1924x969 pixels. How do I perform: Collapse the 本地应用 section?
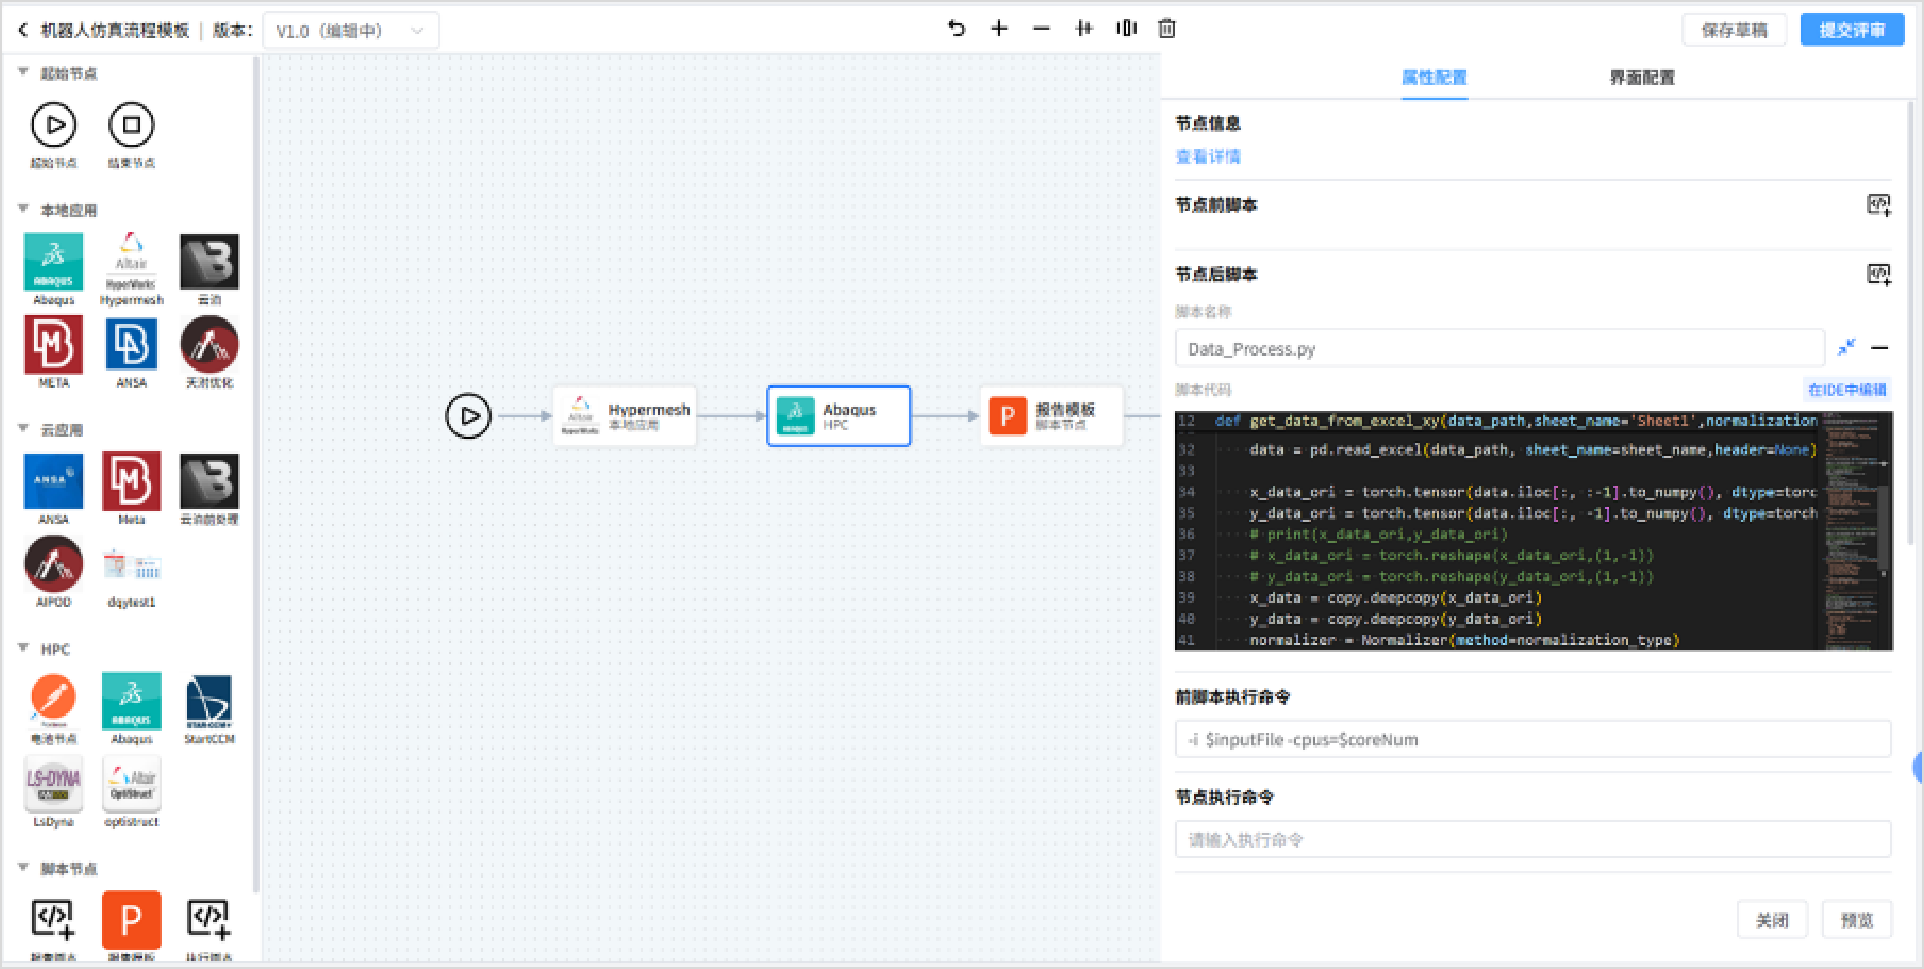click(23, 209)
